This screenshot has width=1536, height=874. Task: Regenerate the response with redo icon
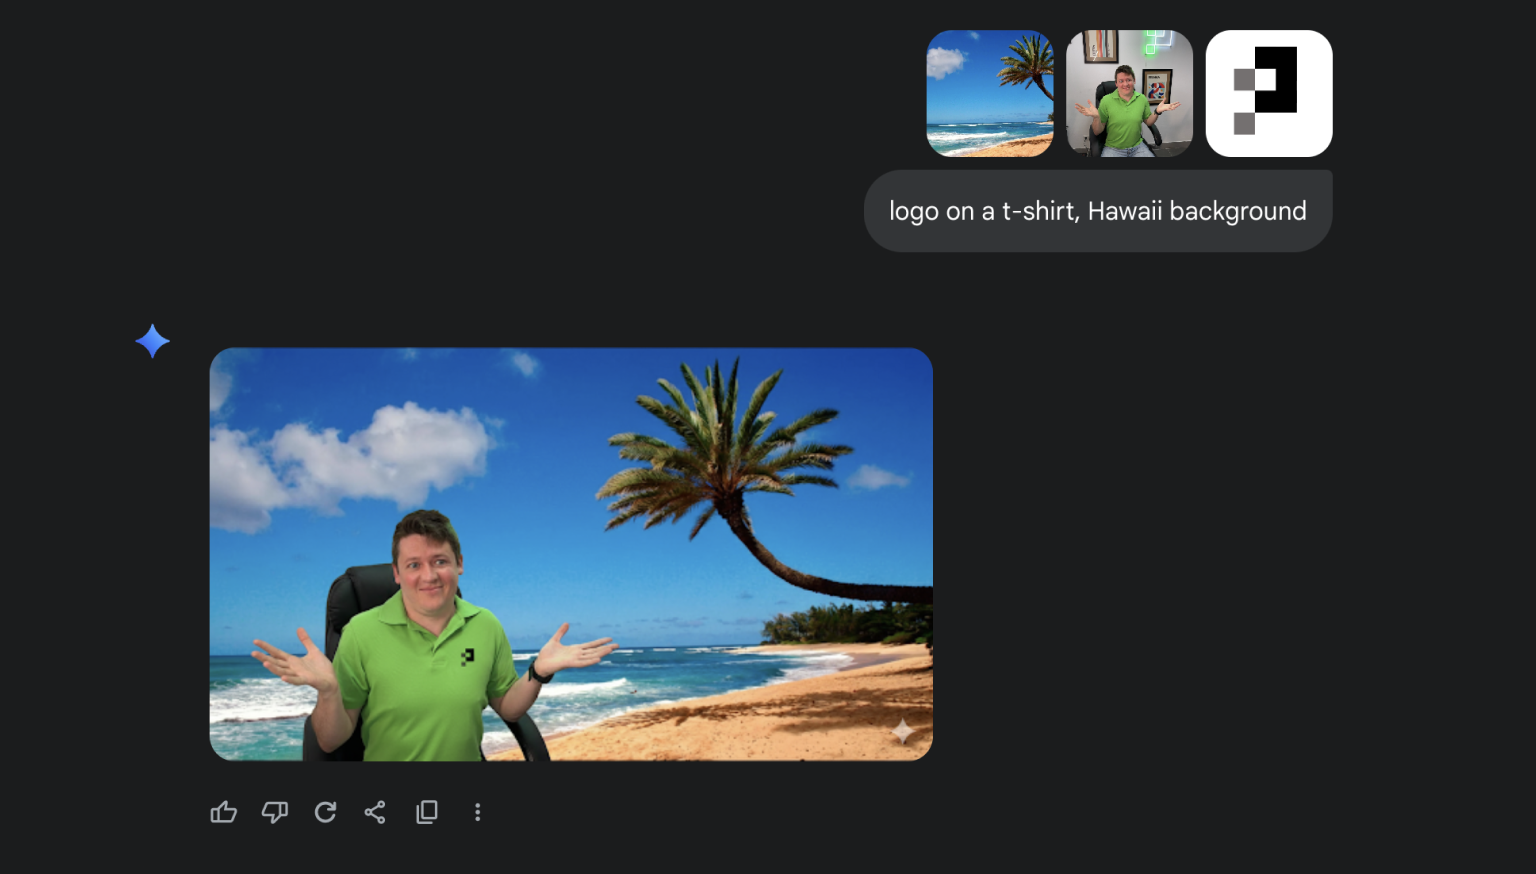[x=325, y=812]
